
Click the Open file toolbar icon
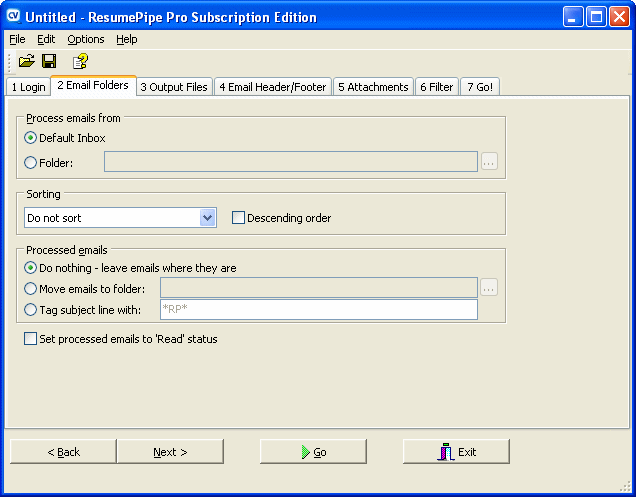[x=26, y=61]
